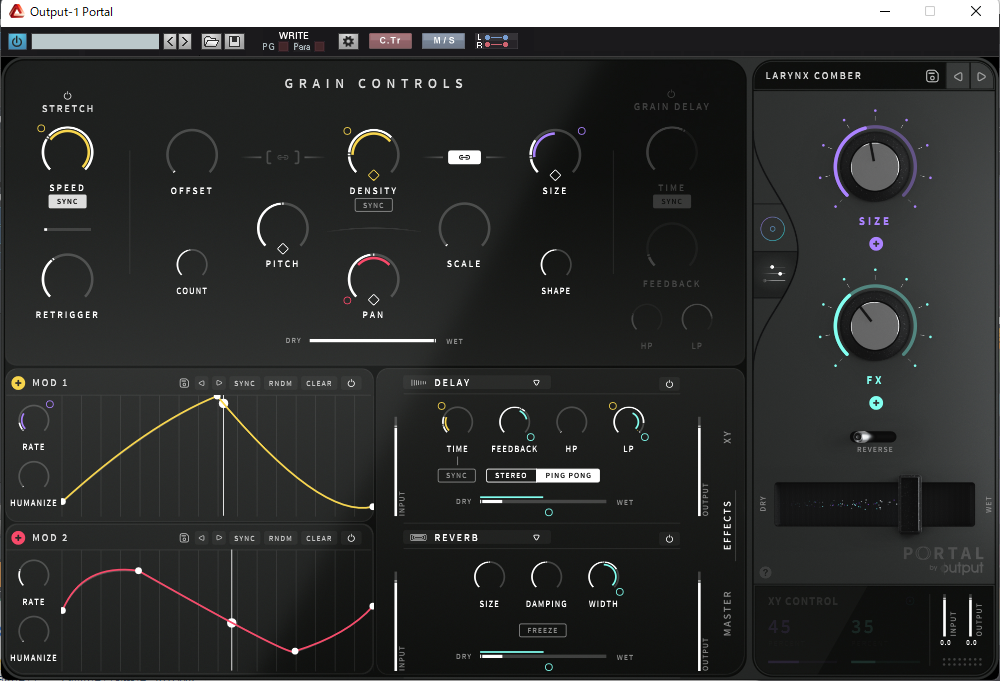Go to next preset in Larynx Comber header

pos(982,77)
